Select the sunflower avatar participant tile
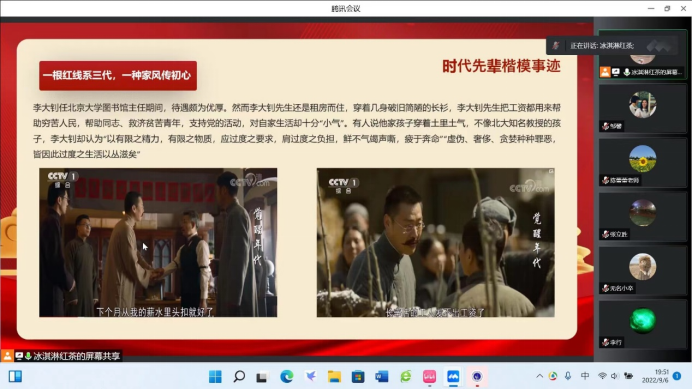Viewport: 693px width, 390px height. [x=643, y=163]
